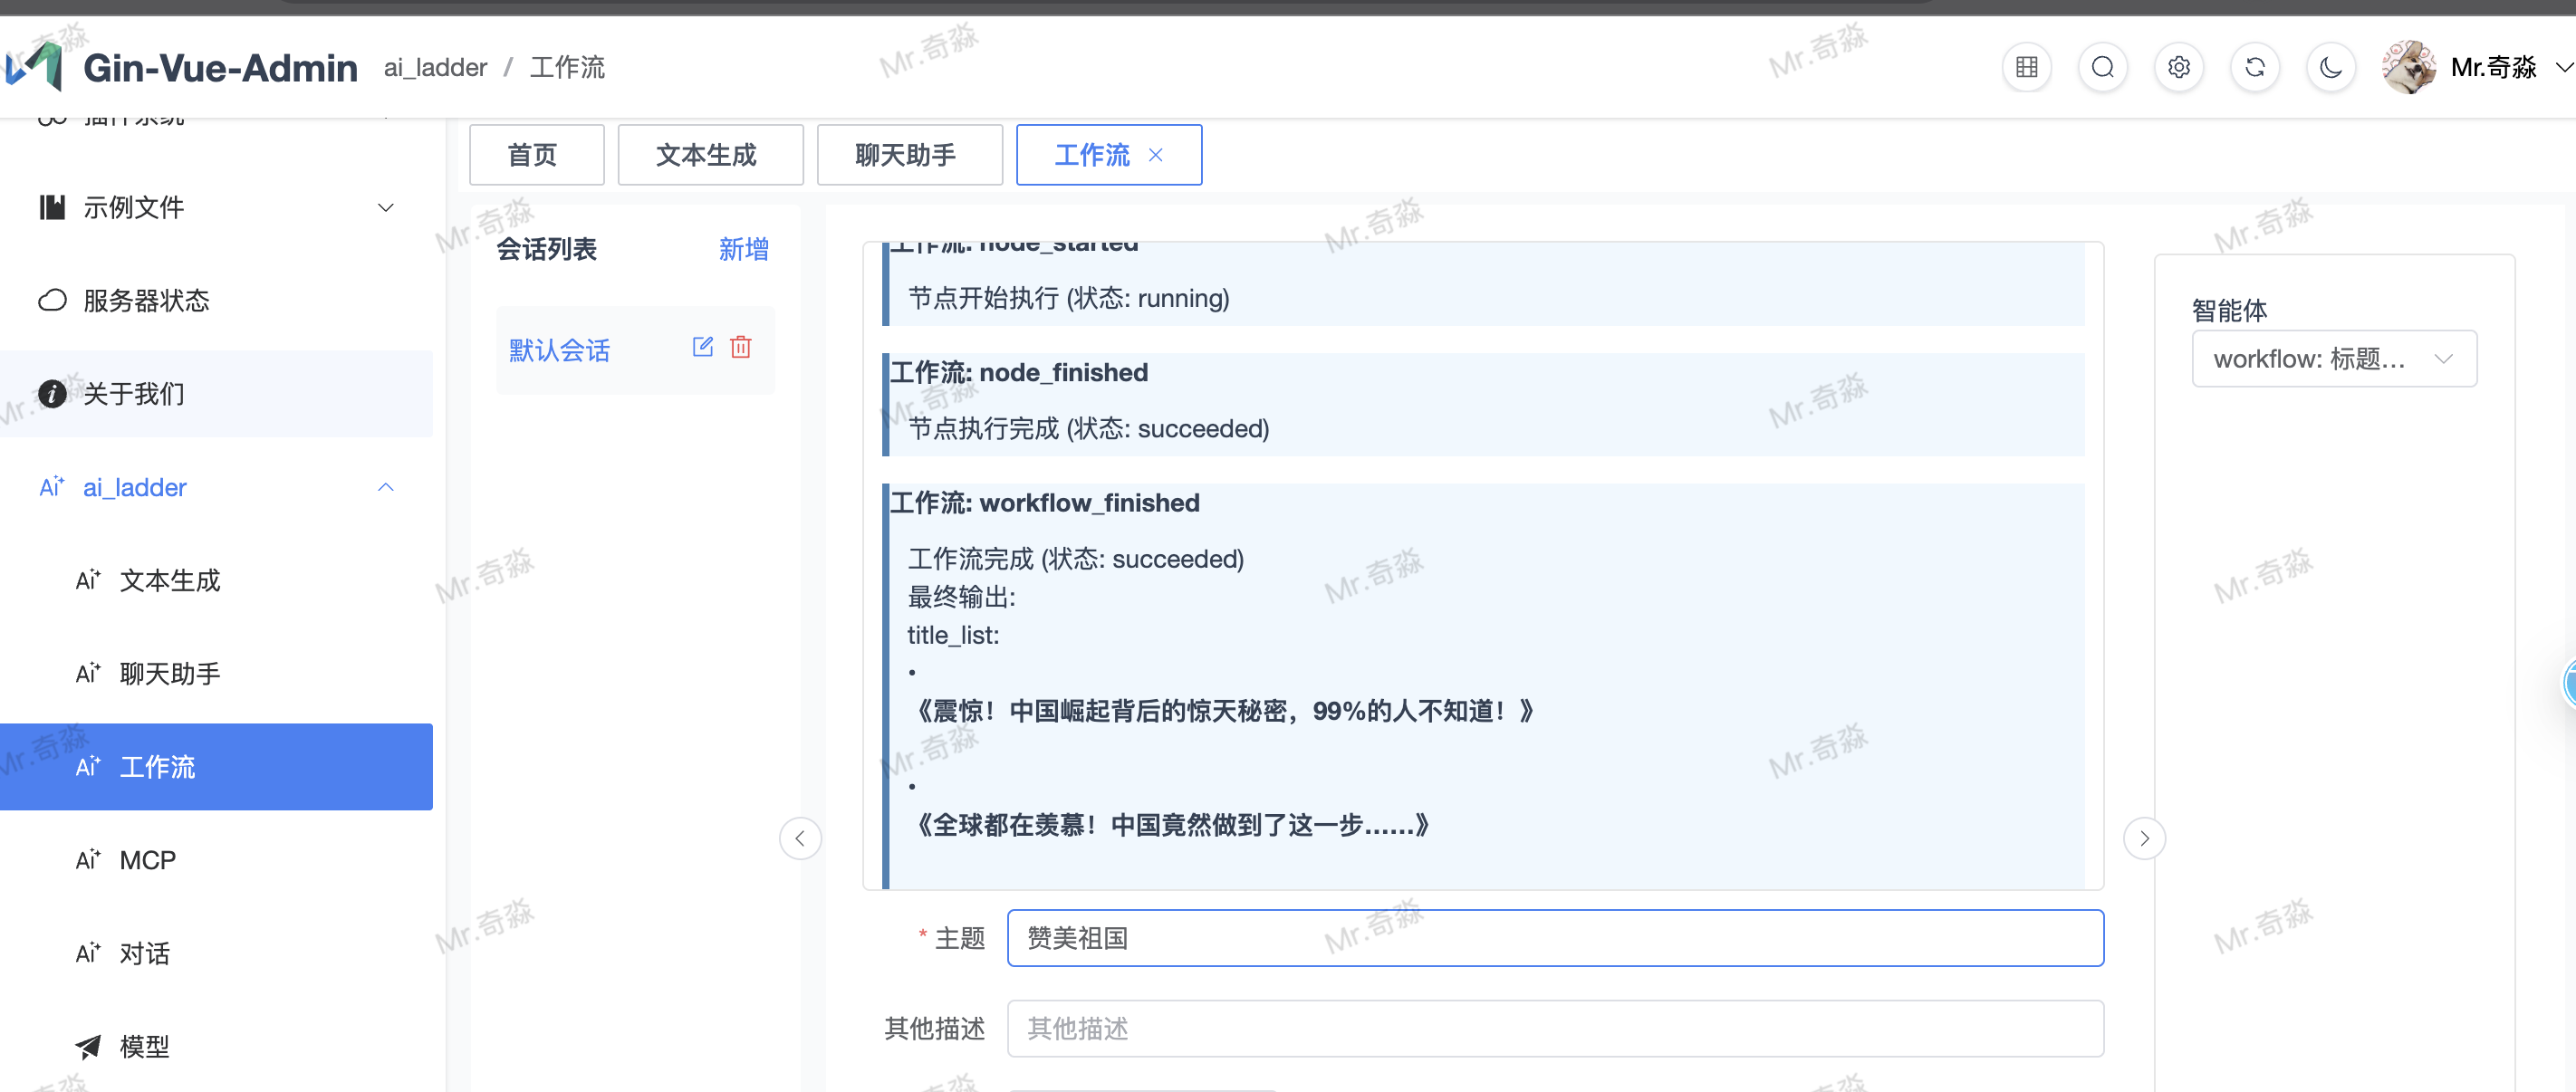Click the grid layout icon in header
This screenshot has height=1092, width=2576.
point(2026,67)
